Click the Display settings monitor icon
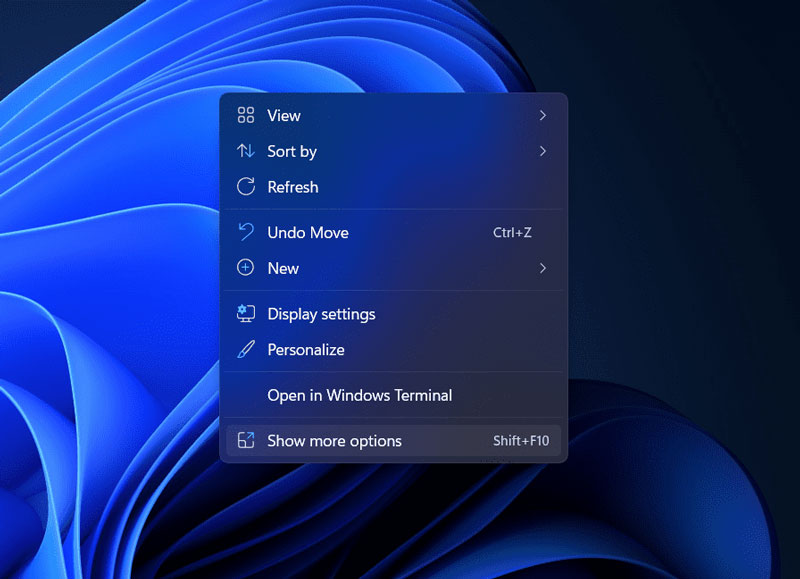This screenshot has height=579, width=800. coord(245,314)
